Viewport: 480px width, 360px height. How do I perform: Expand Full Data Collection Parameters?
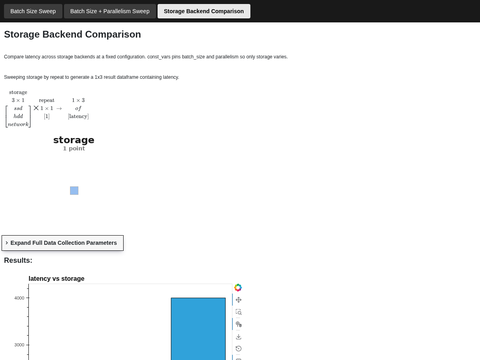pyautogui.click(x=63, y=243)
